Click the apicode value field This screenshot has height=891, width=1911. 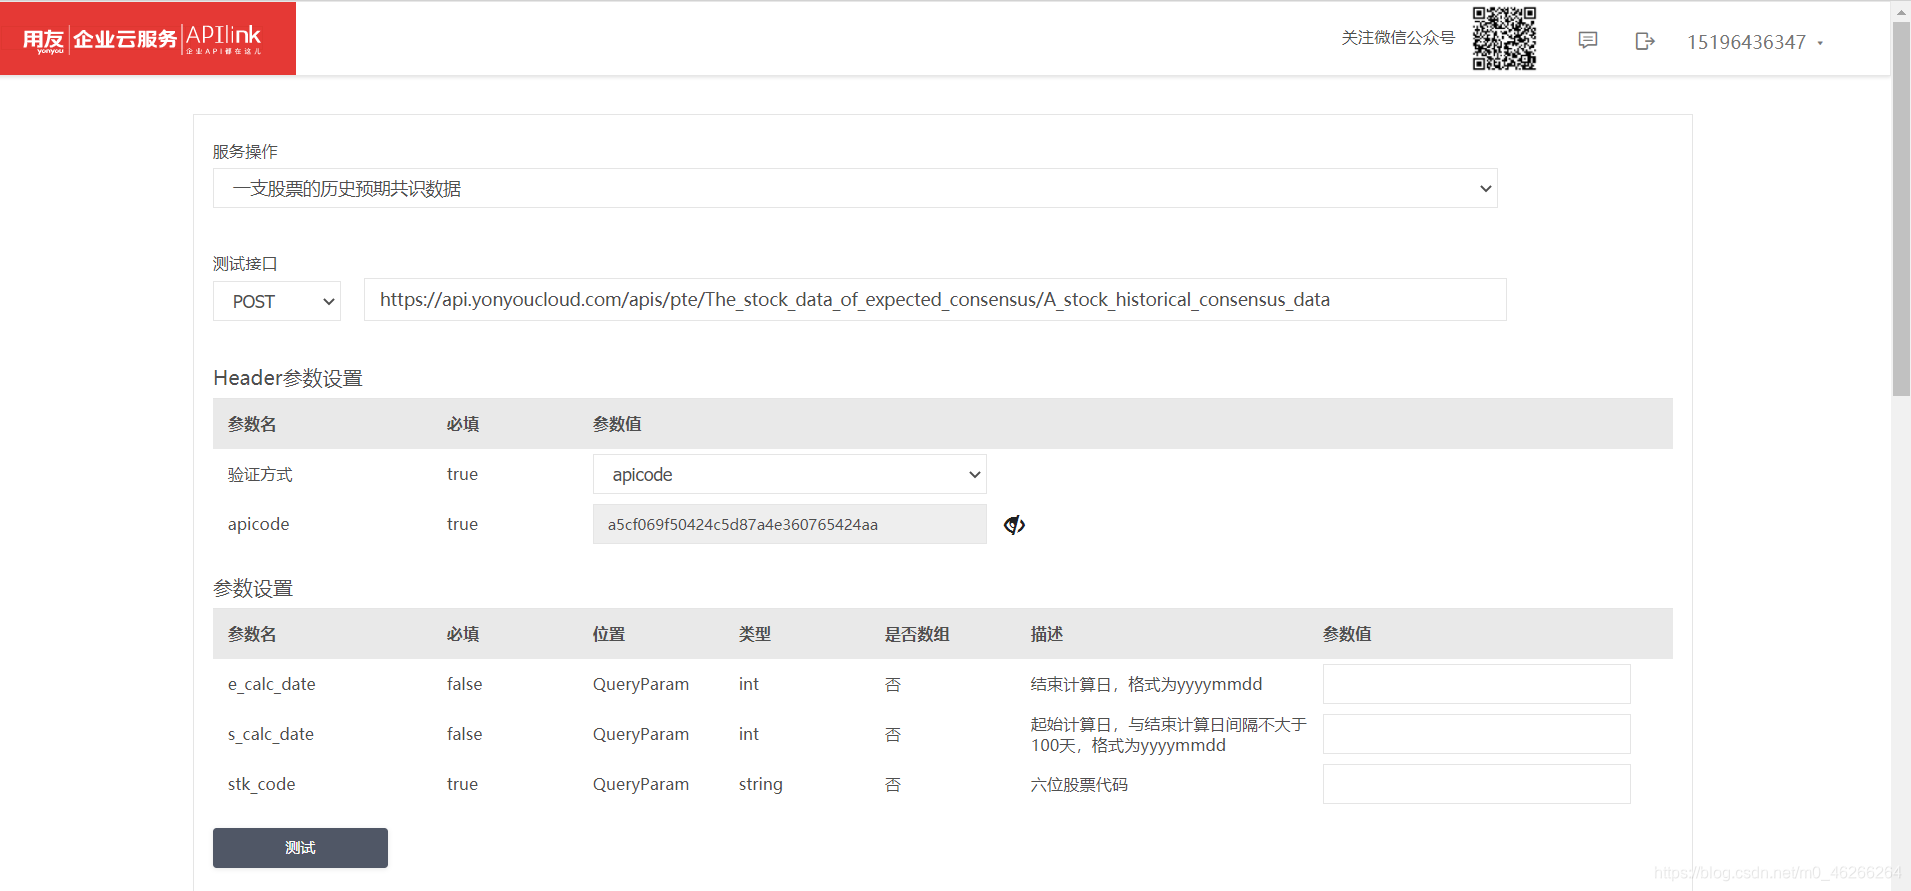click(790, 524)
